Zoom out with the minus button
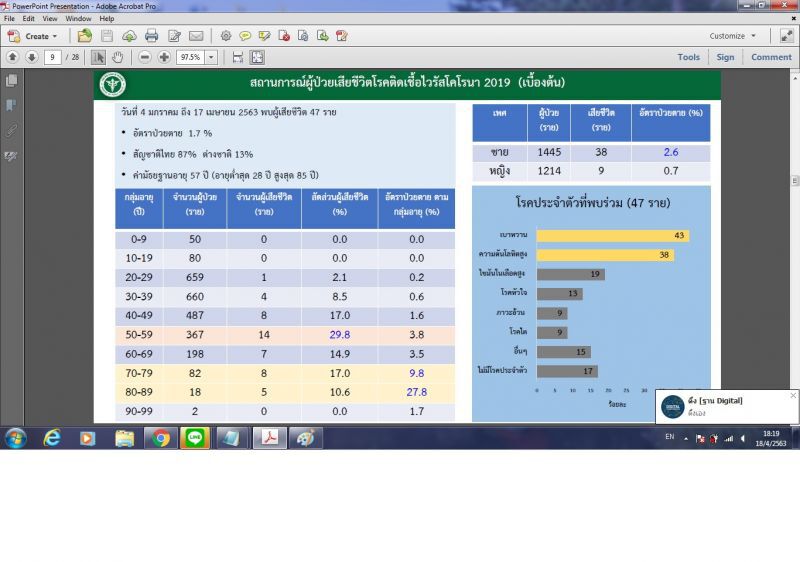This screenshot has height=562, width=800. (x=145, y=57)
